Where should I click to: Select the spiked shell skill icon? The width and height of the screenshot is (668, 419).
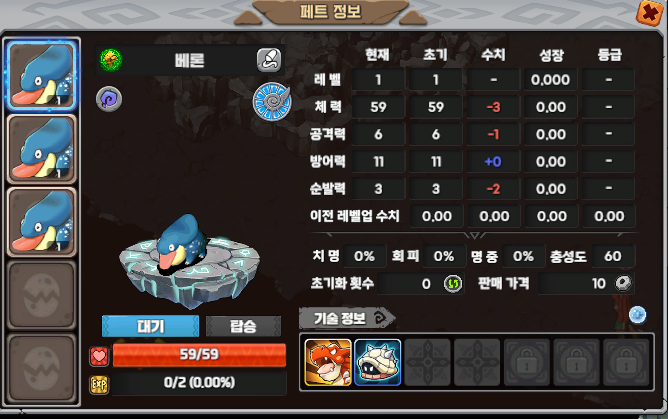click(377, 362)
